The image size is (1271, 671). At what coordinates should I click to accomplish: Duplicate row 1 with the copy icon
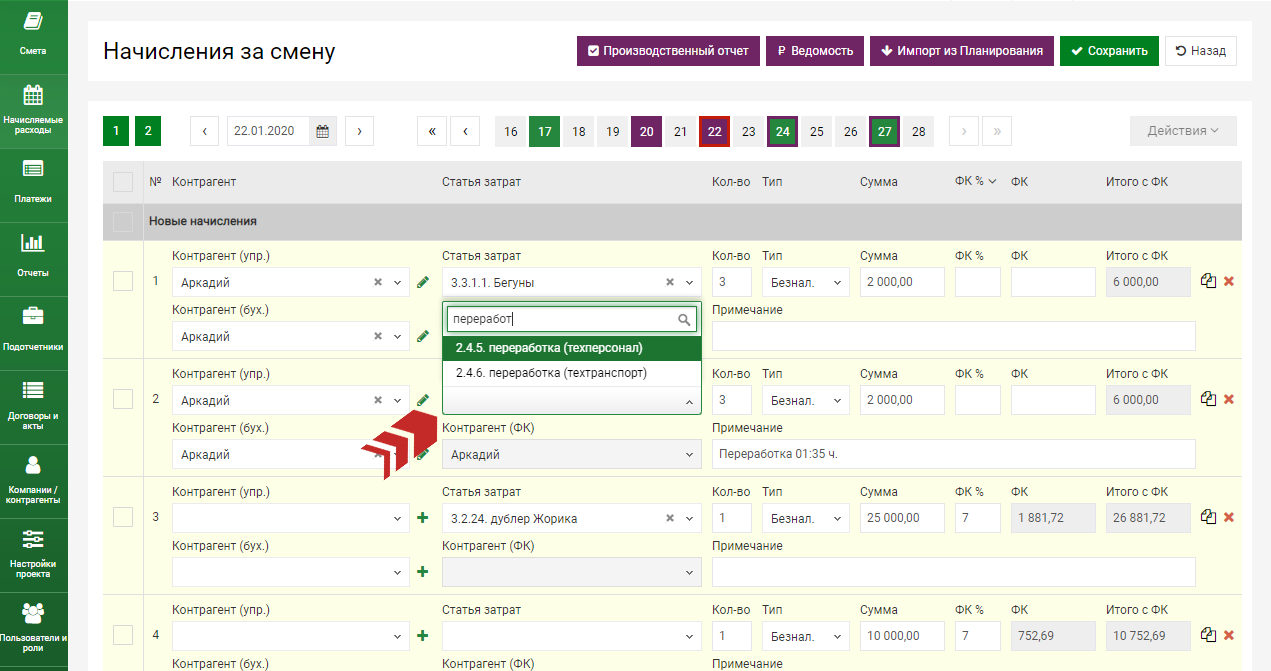click(x=1208, y=282)
